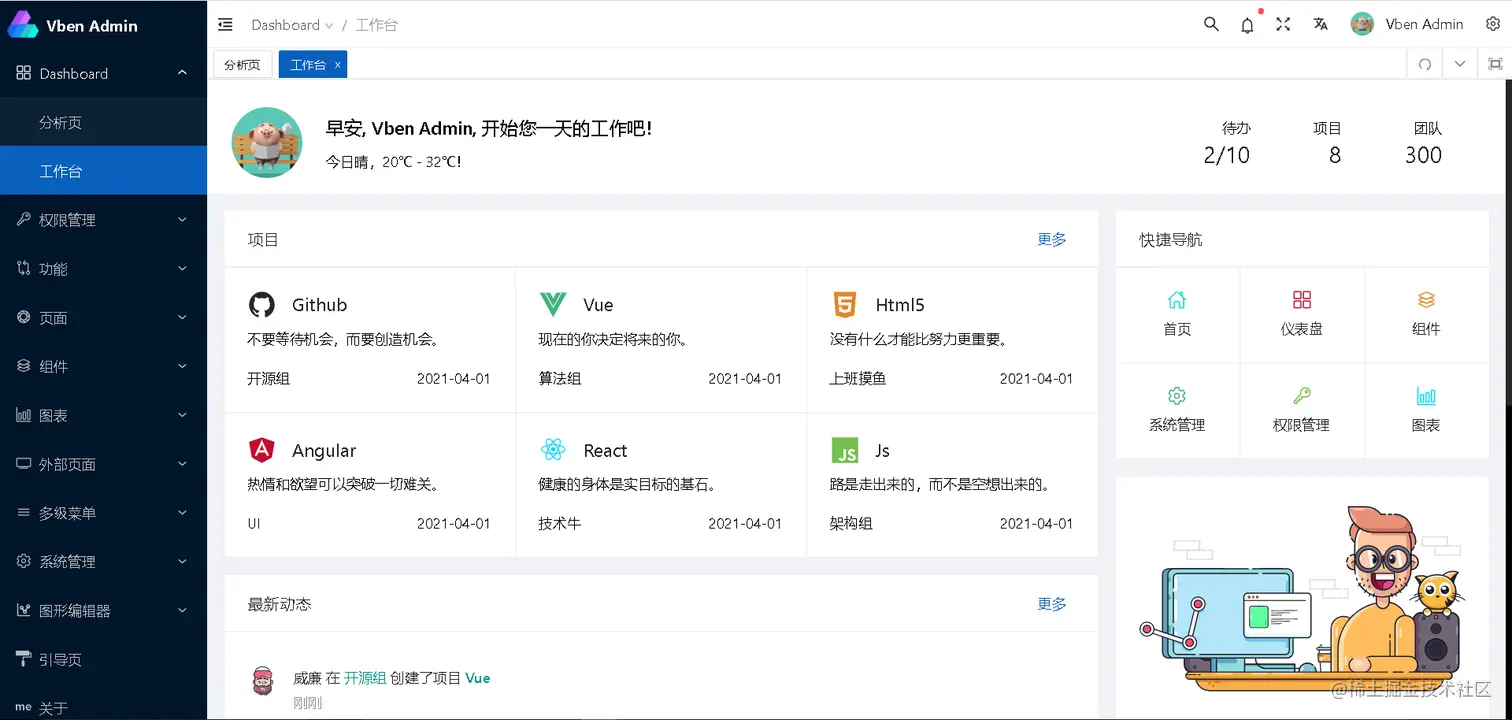The height and width of the screenshot is (720, 1512).
Task: Click 架构组 group text in Js card
Action: pyautogui.click(x=851, y=523)
